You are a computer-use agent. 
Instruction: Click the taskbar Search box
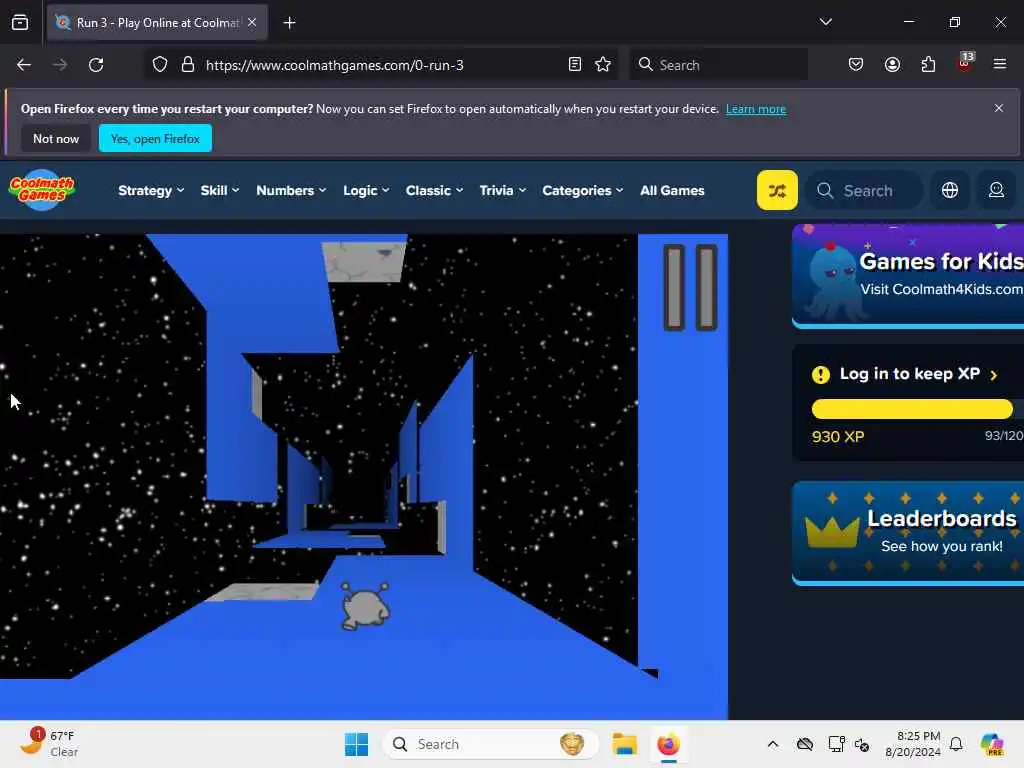tap(490, 744)
